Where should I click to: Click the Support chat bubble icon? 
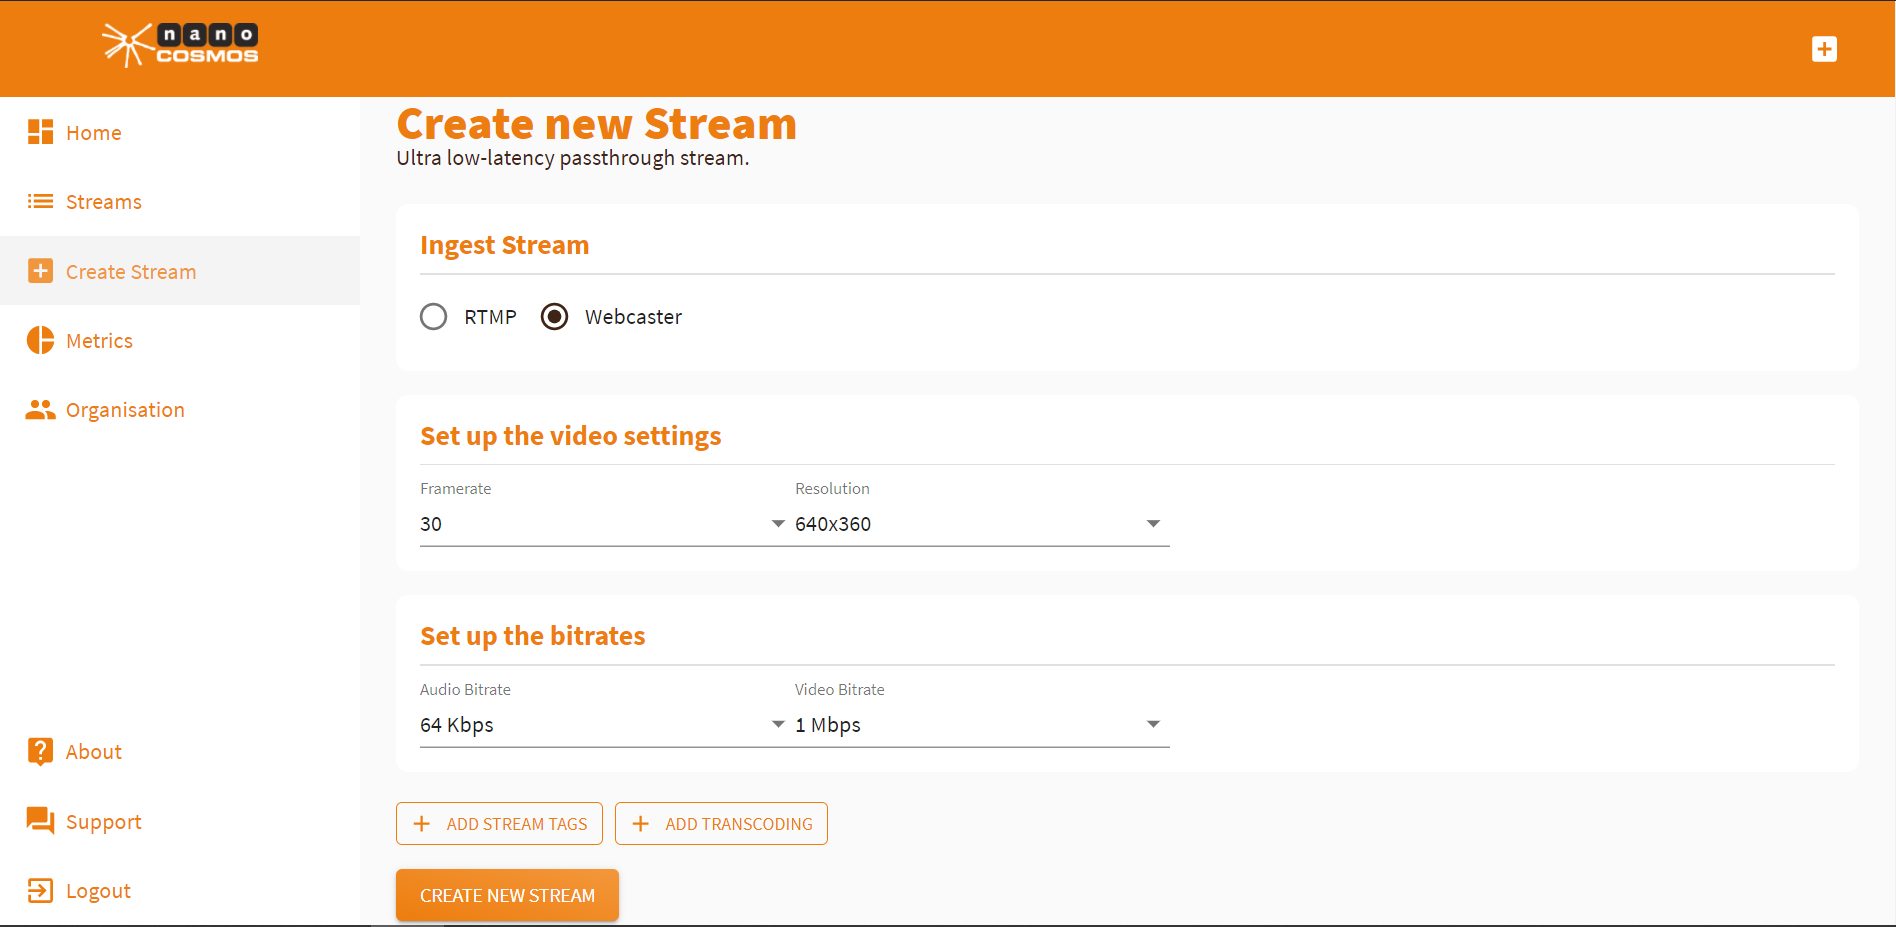pyautogui.click(x=40, y=820)
